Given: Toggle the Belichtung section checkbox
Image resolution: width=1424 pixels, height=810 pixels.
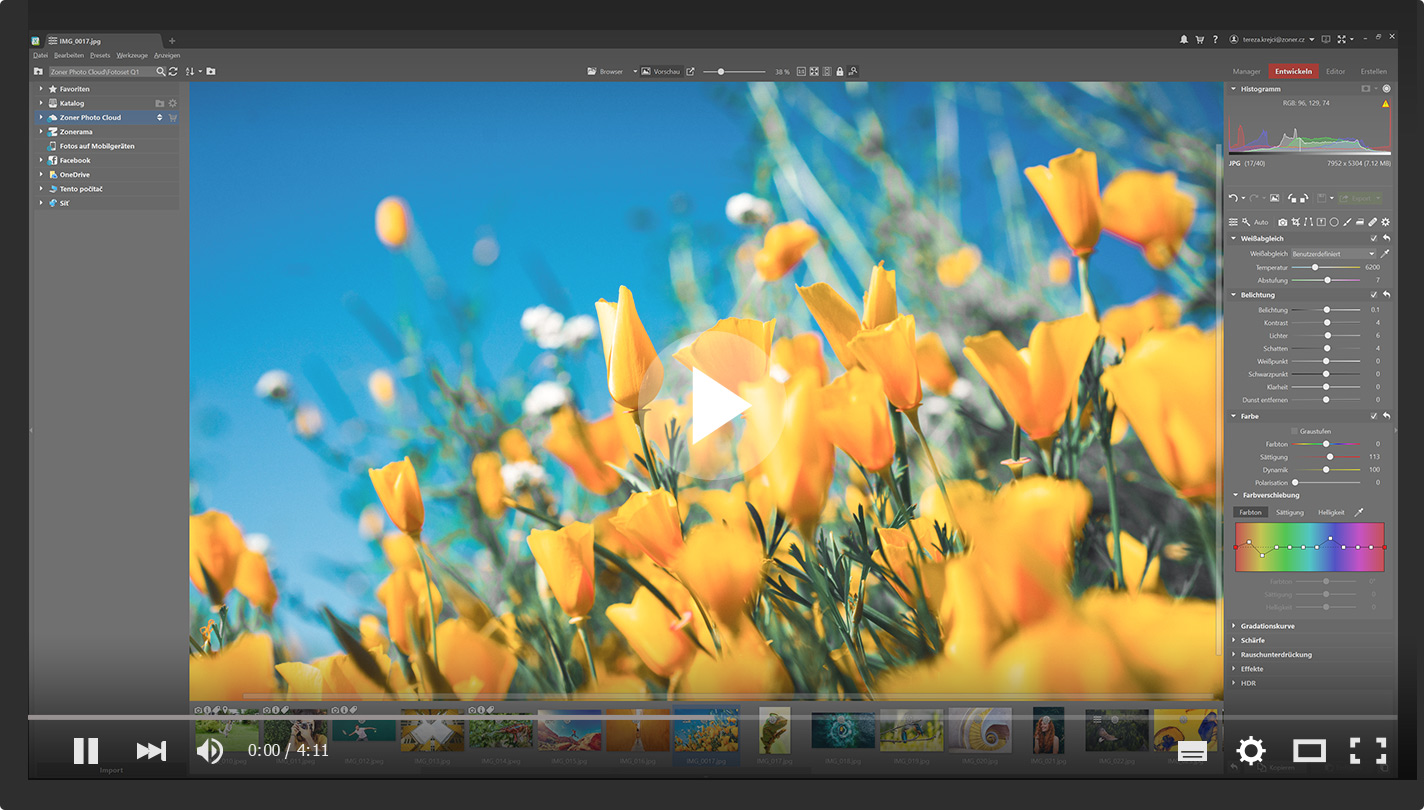Looking at the screenshot, I should [1374, 295].
